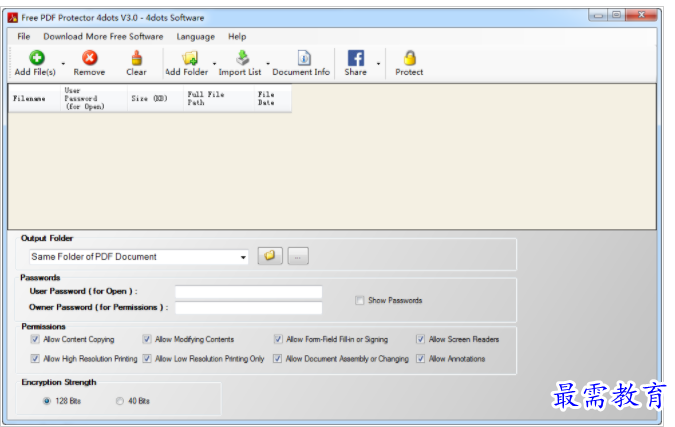Uncheck Allow High Resolution Printing

[x=35, y=358]
